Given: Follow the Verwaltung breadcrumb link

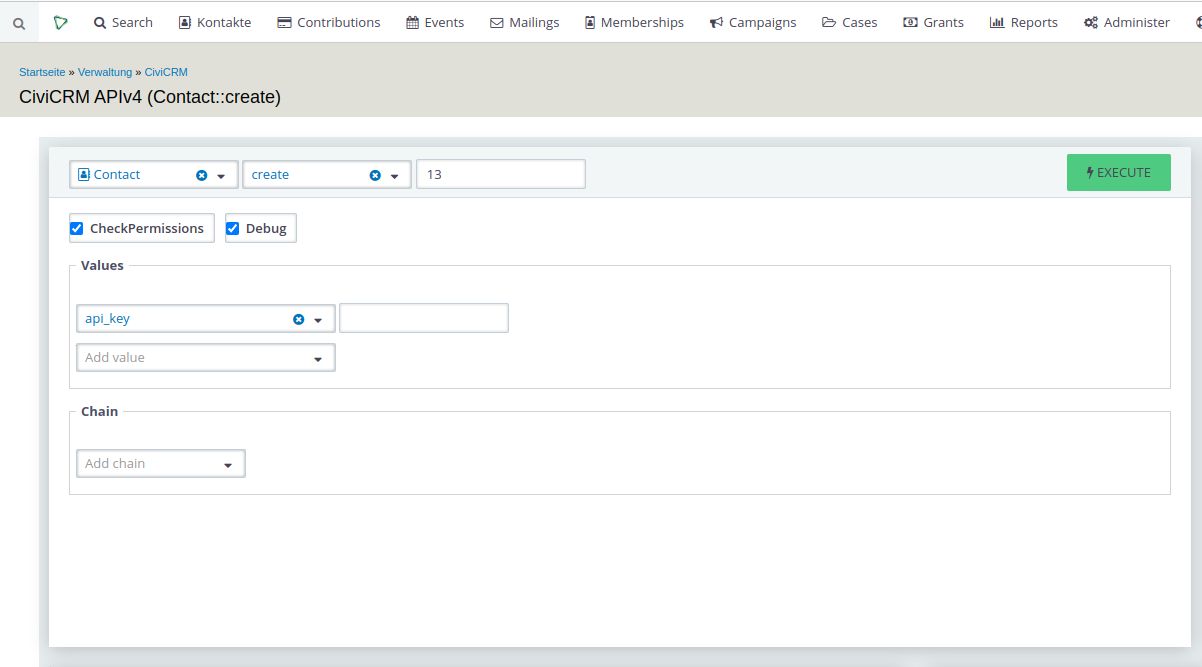Looking at the screenshot, I should pyautogui.click(x=105, y=72).
